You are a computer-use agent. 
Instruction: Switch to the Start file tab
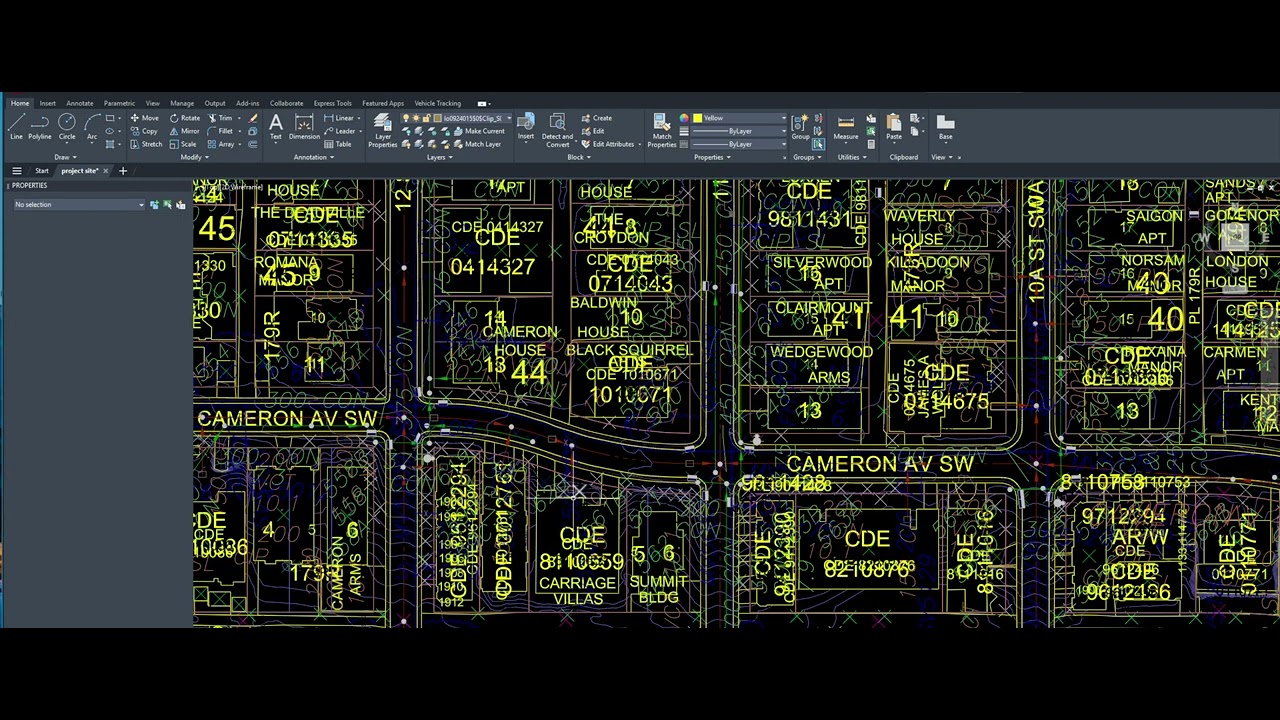(x=42, y=171)
